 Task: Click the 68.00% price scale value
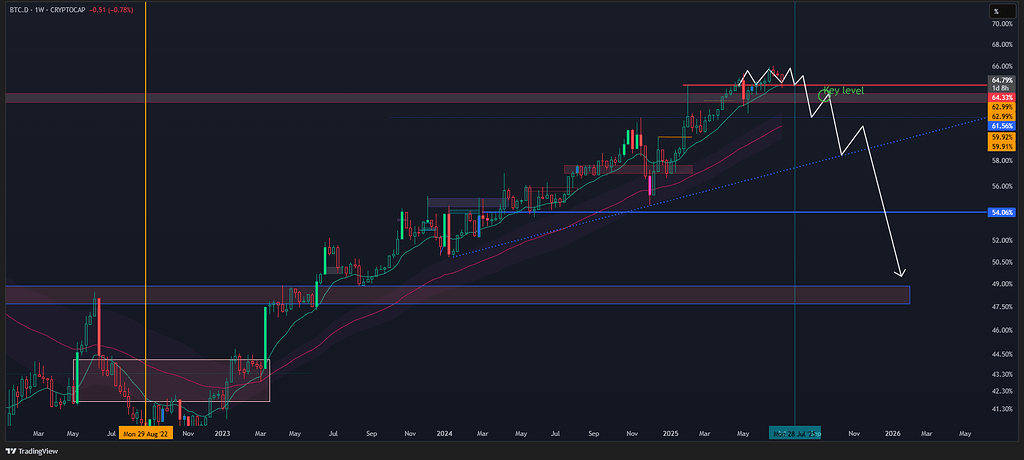(1002, 45)
